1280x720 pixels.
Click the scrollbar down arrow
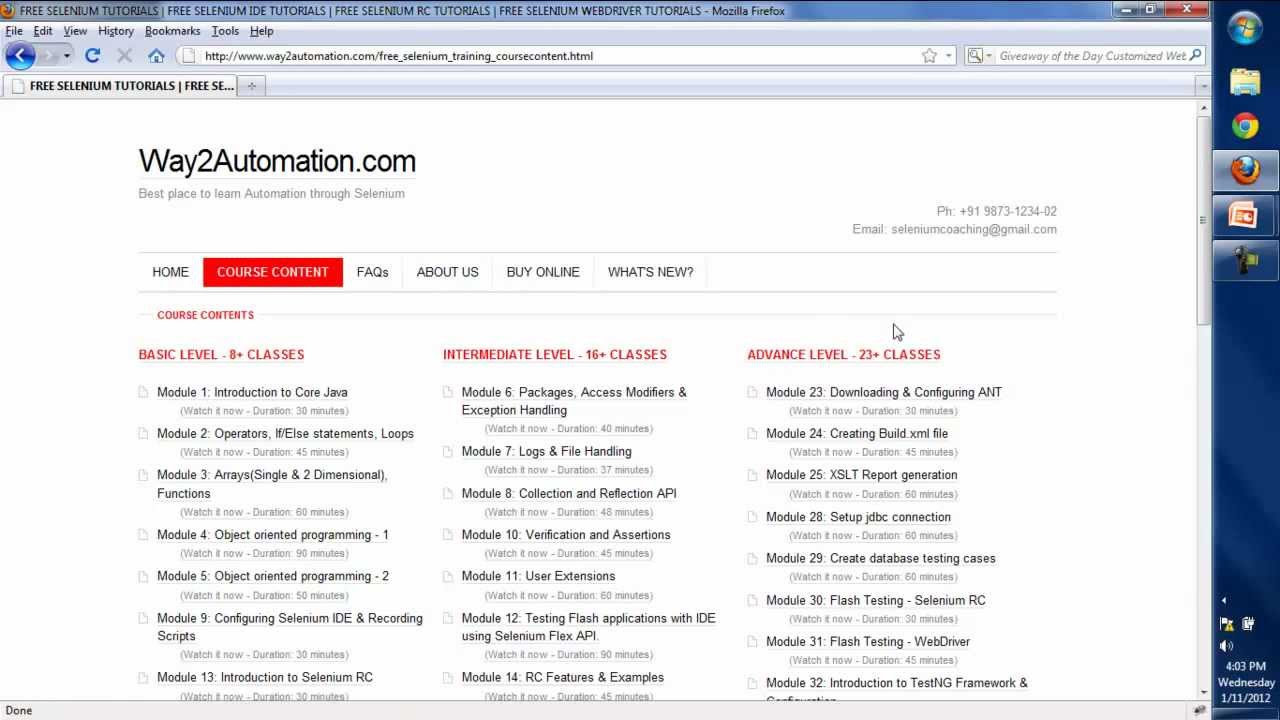point(1203,691)
